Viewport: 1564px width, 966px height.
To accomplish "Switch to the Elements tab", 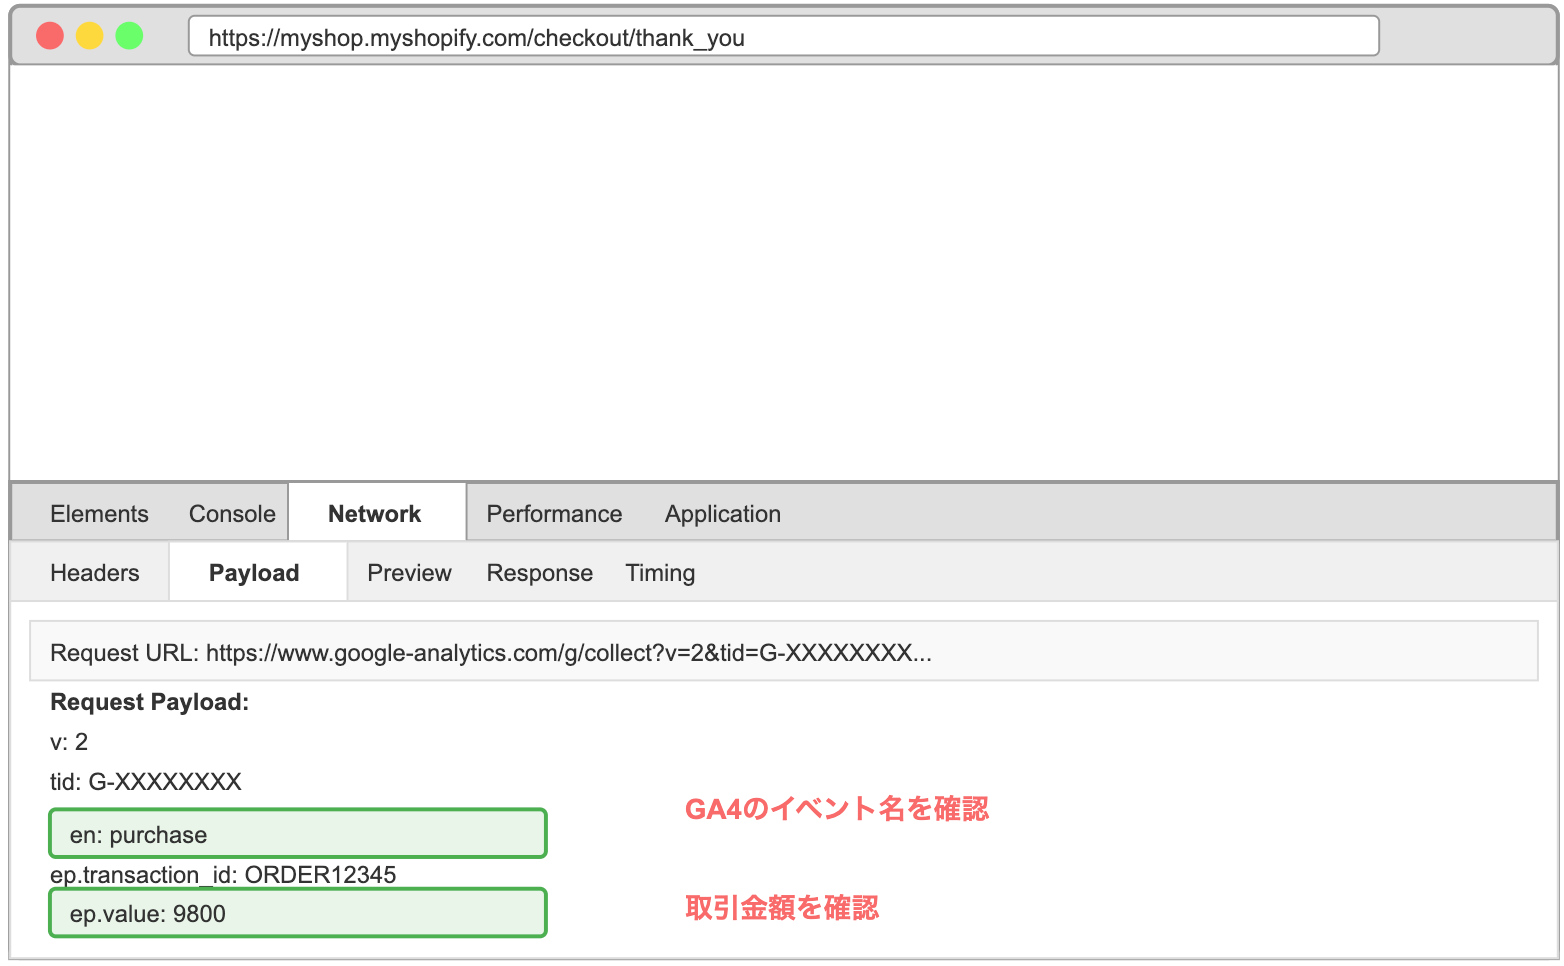I will click(x=99, y=514).
